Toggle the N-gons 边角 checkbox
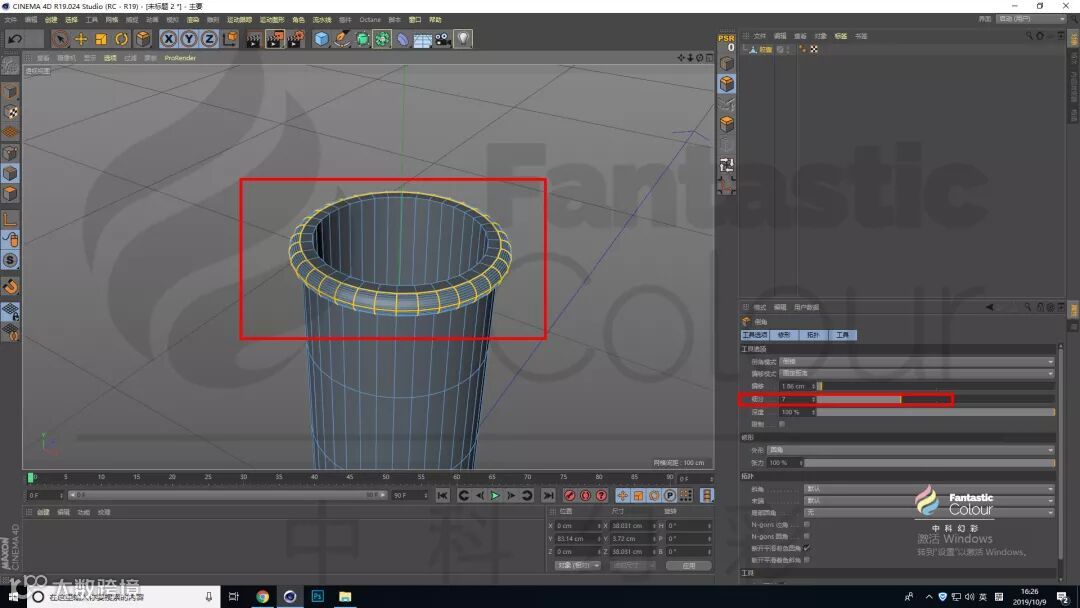The height and width of the screenshot is (608, 1080). [x=807, y=524]
